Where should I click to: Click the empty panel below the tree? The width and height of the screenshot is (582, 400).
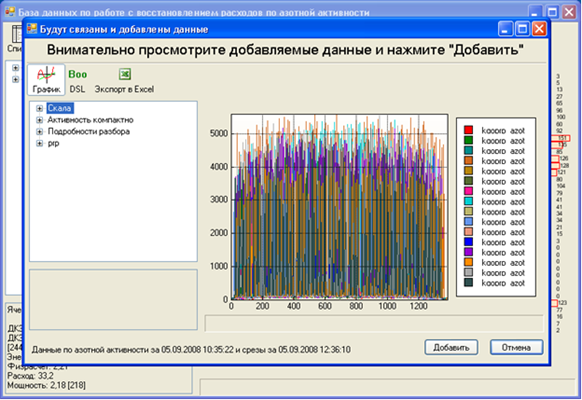113,299
